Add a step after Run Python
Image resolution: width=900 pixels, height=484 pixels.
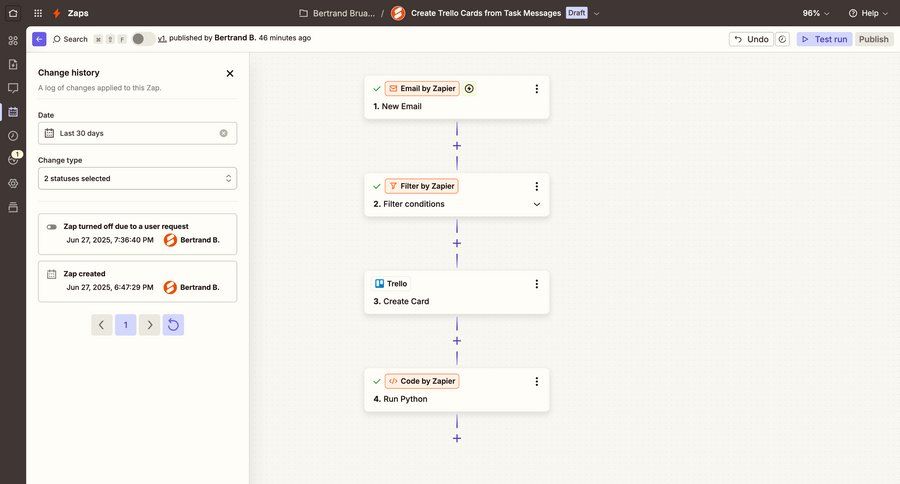457,439
